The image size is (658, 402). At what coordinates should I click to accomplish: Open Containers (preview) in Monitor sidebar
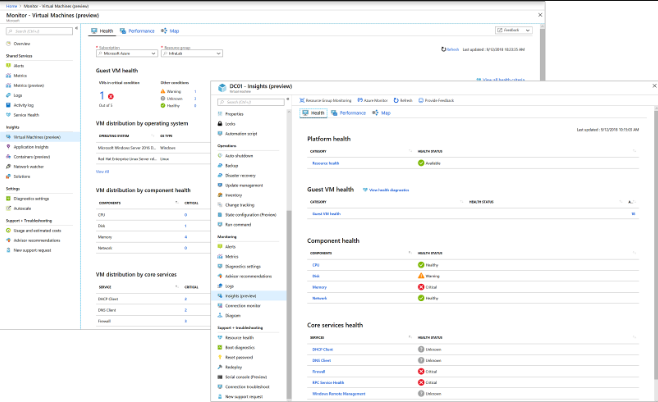[32, 157]
